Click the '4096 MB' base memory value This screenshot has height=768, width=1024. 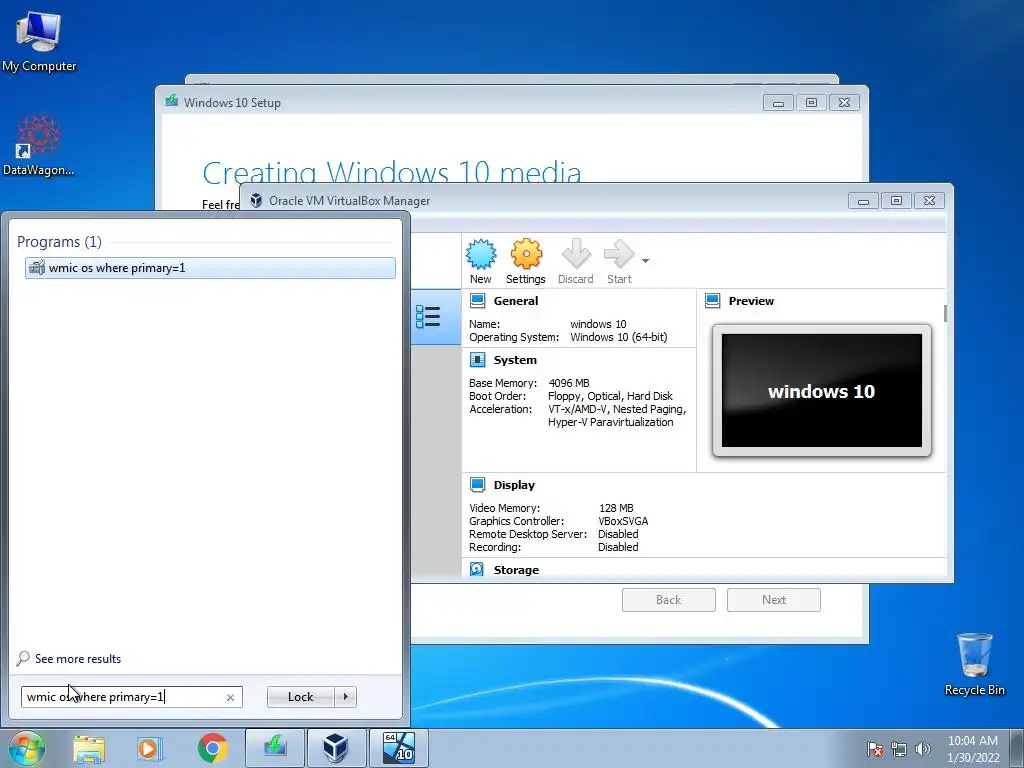pyautogui.click(x=569, y=383)
